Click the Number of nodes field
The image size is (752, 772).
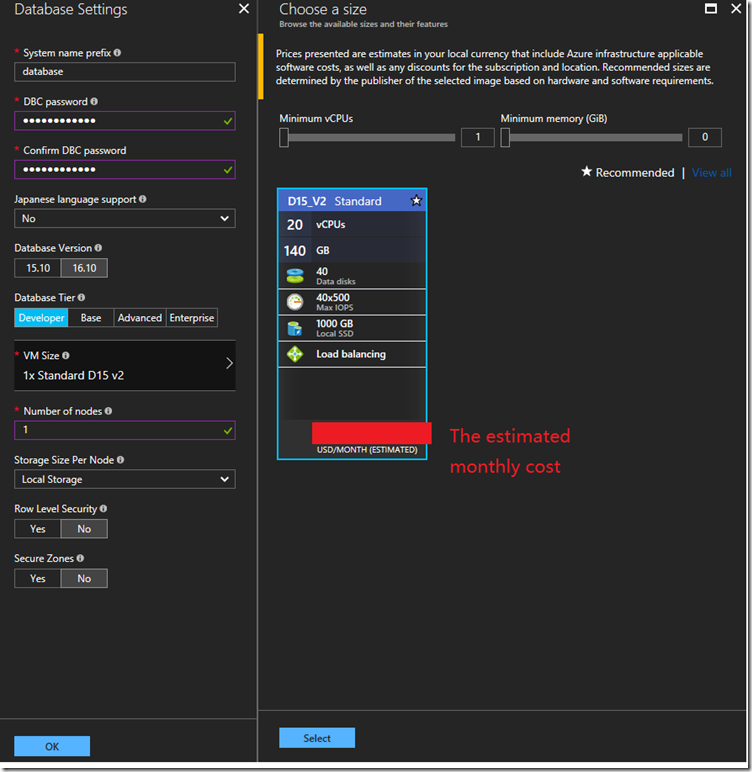(125, 430)
